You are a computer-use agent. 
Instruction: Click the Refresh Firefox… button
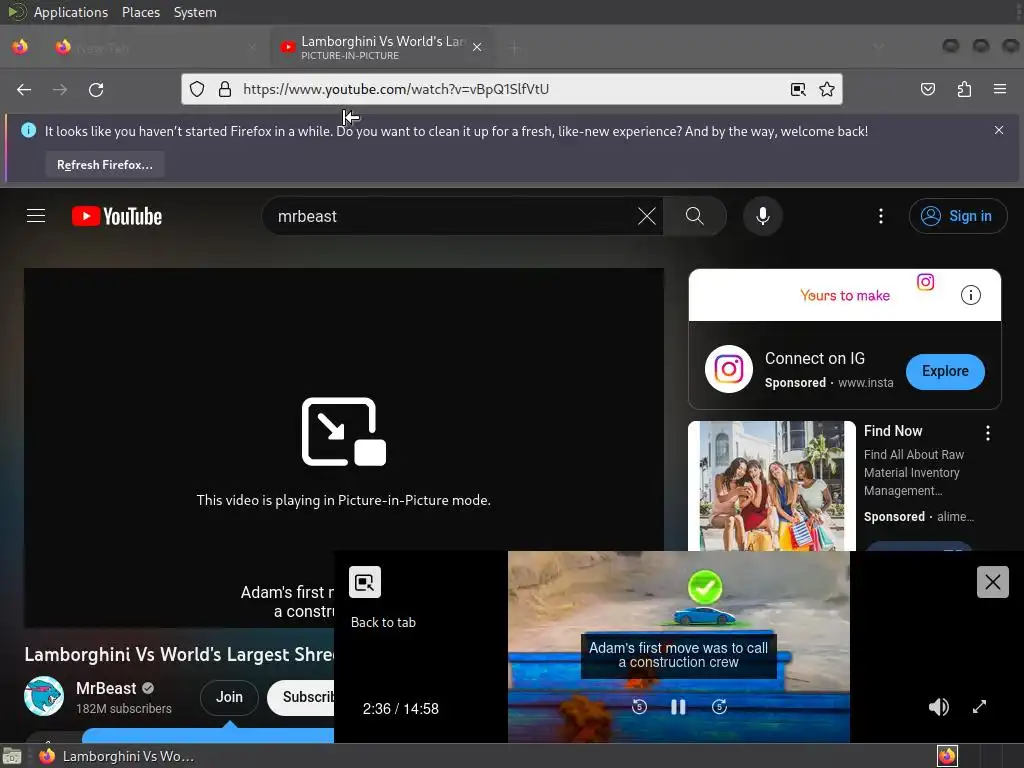tap(104, 165)
